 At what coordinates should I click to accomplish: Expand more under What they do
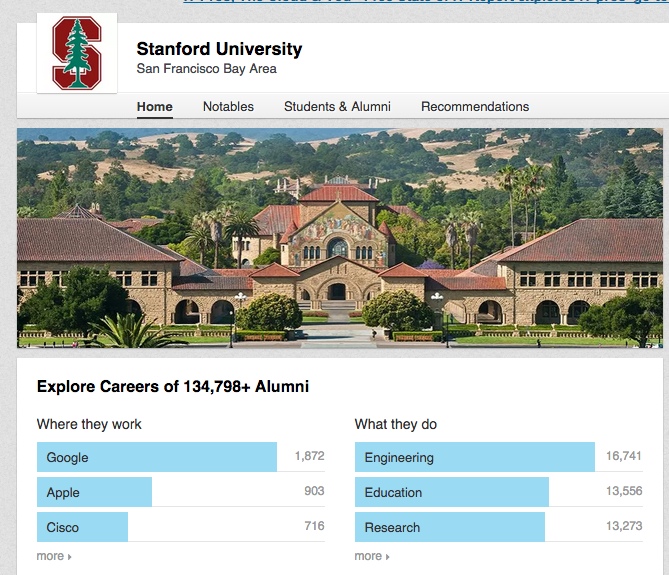[372, 556]
